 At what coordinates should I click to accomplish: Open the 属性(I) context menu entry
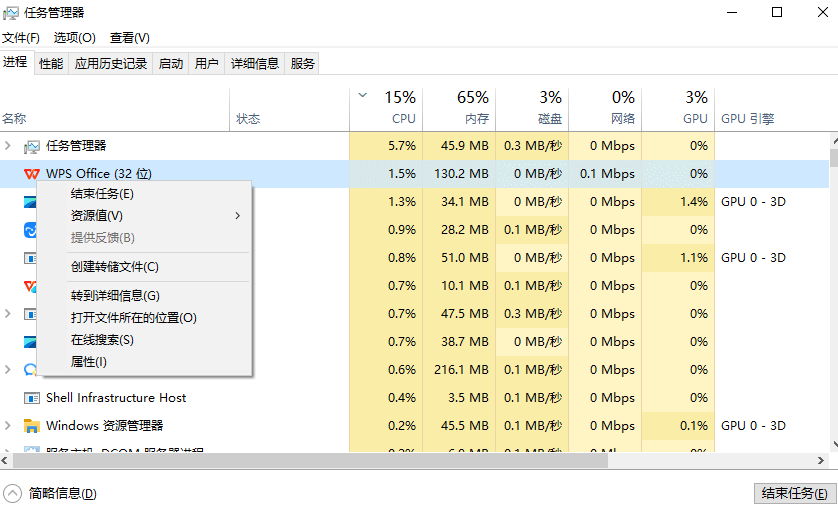coord(88,362)
